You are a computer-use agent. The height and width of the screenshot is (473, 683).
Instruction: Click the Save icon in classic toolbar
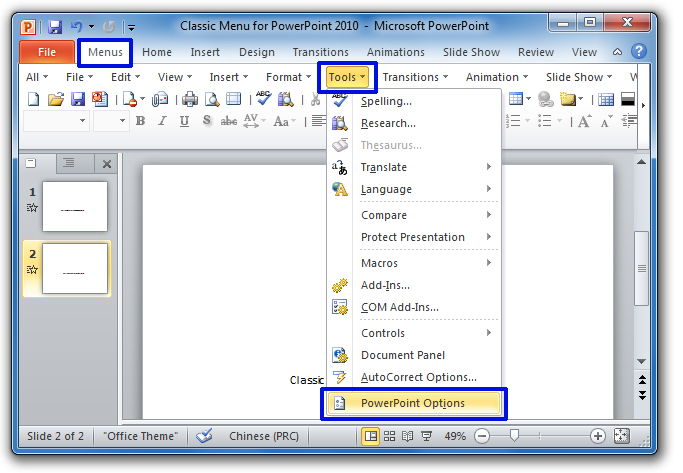coord(78,99)
